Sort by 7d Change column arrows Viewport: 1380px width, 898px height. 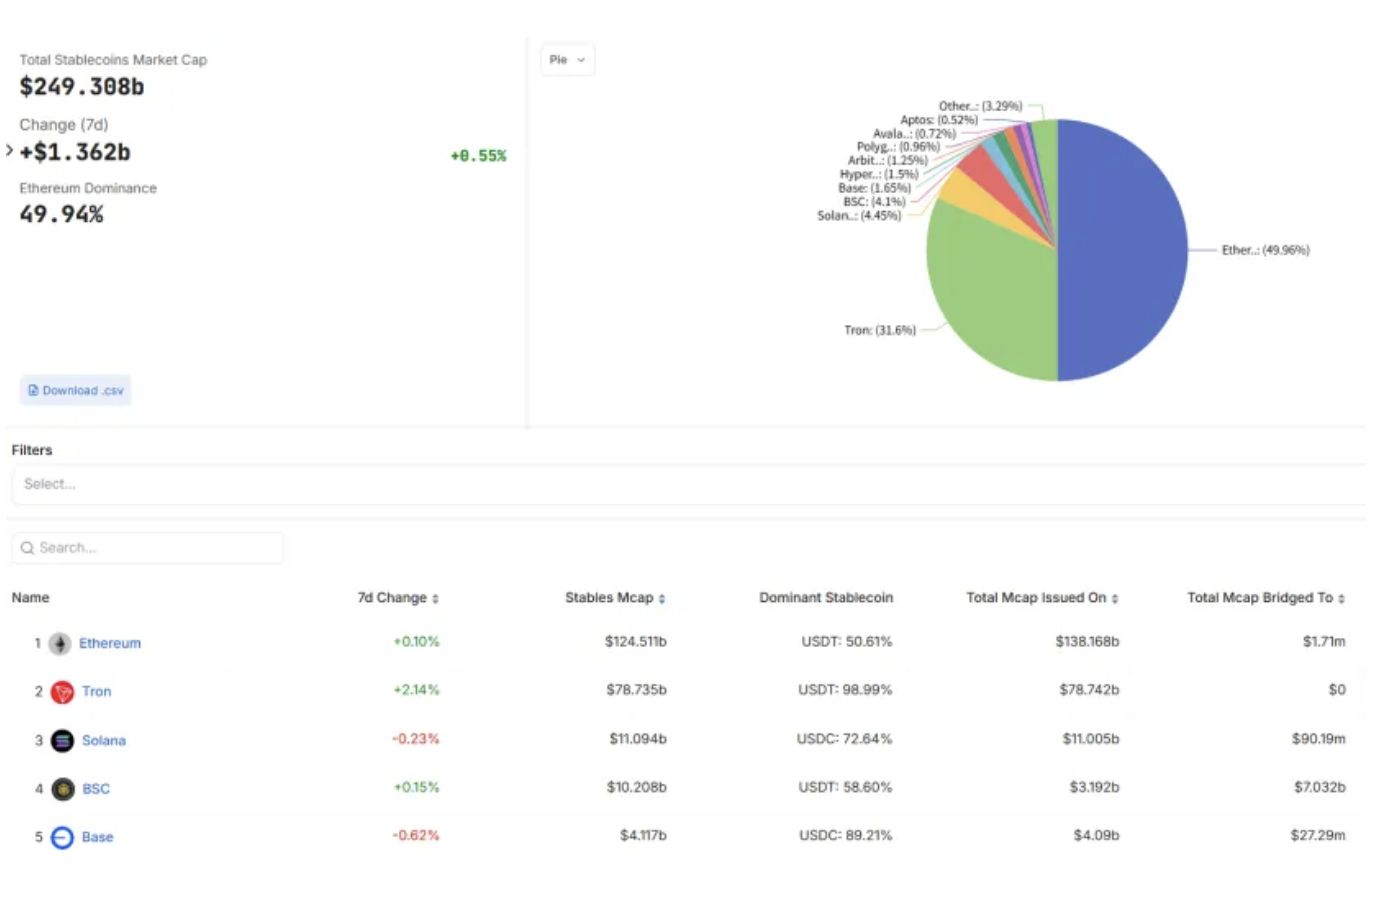click(435, 598)
